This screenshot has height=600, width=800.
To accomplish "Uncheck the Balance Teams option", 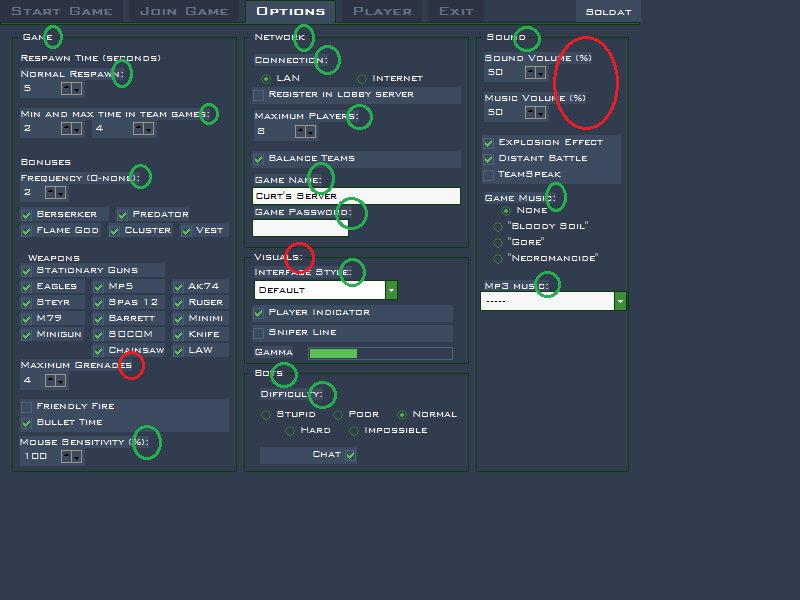I will (x=259, y=158).
